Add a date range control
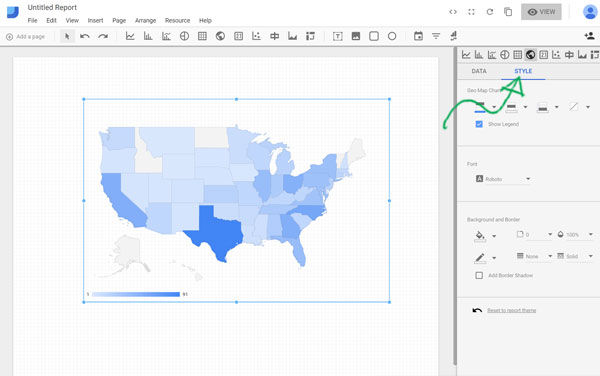This screenshot has width=600, height=376. point(418,36)
